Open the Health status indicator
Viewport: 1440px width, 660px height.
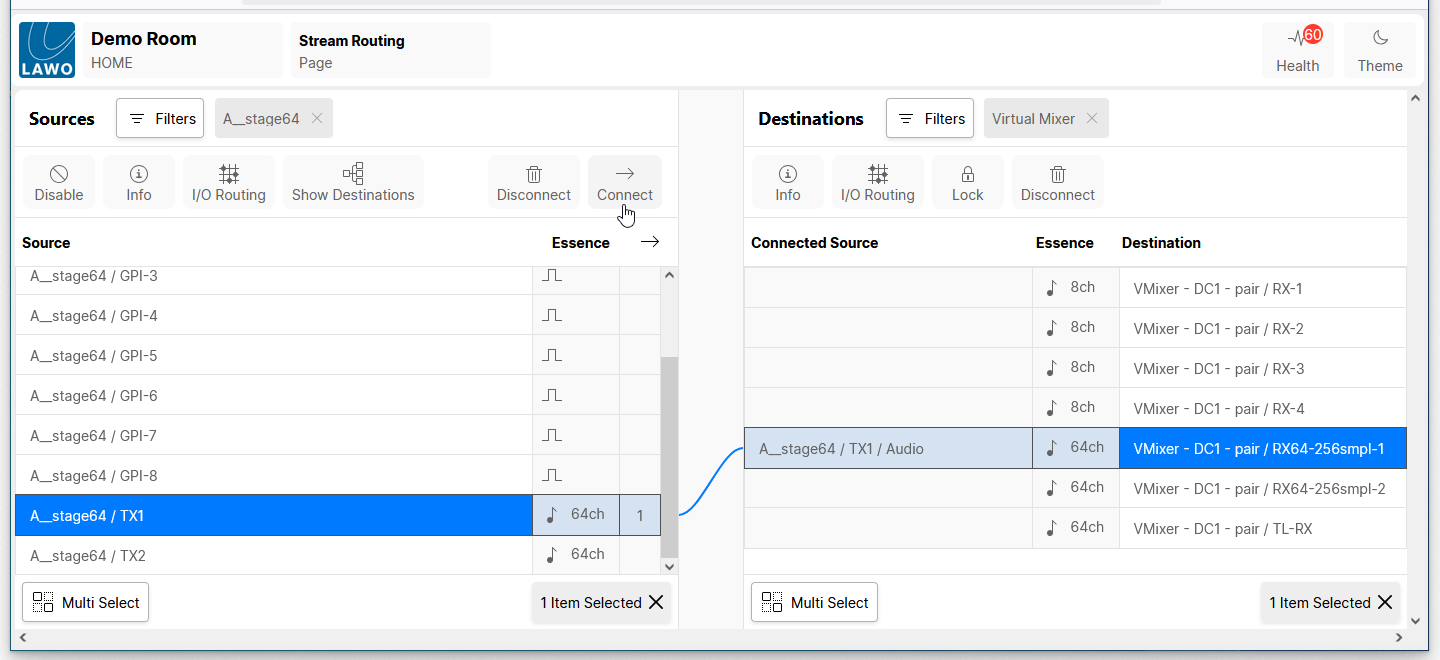click(1297, 50)
